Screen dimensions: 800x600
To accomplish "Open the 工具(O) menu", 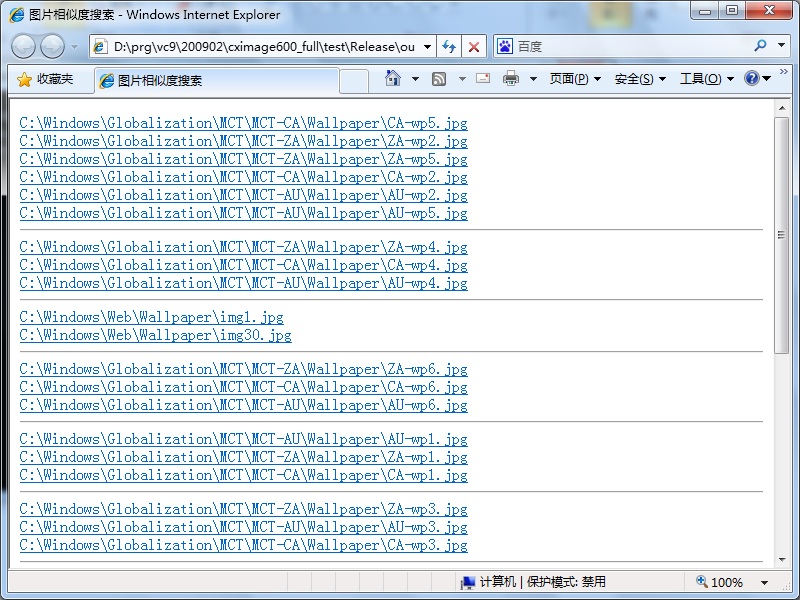I will click(707, 79).
